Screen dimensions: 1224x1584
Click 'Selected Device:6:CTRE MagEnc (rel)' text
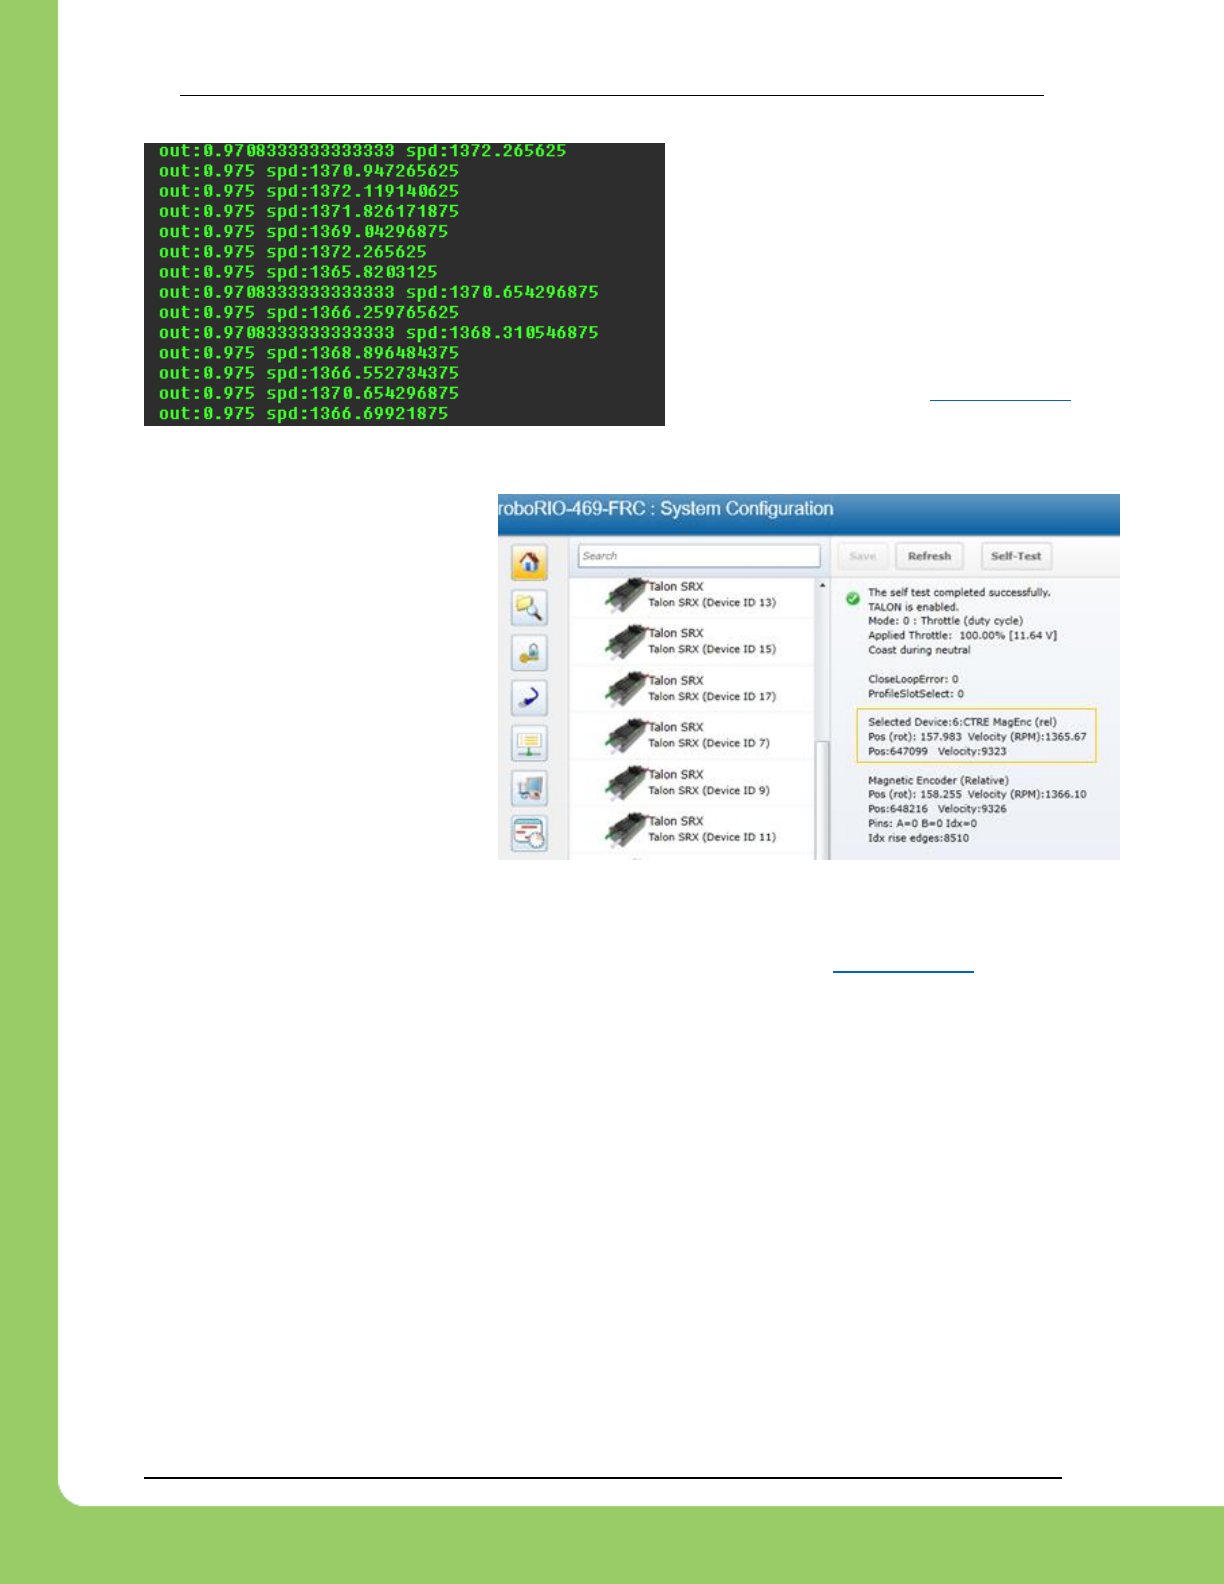coord(962,722)
